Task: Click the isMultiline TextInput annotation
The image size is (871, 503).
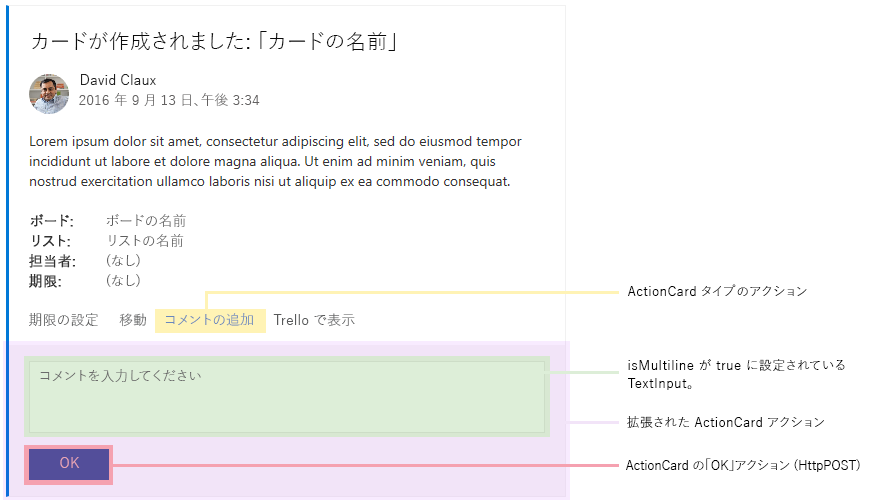Action: pyautogui.click(x=737, y=374)
